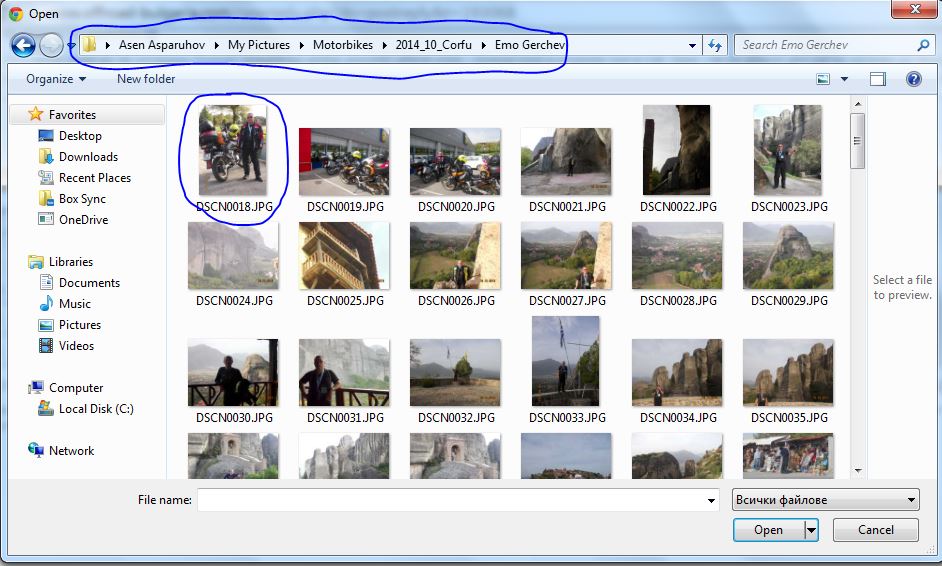Open the Help question mark icon
The image size is (942, 566).
pos(914,79)
